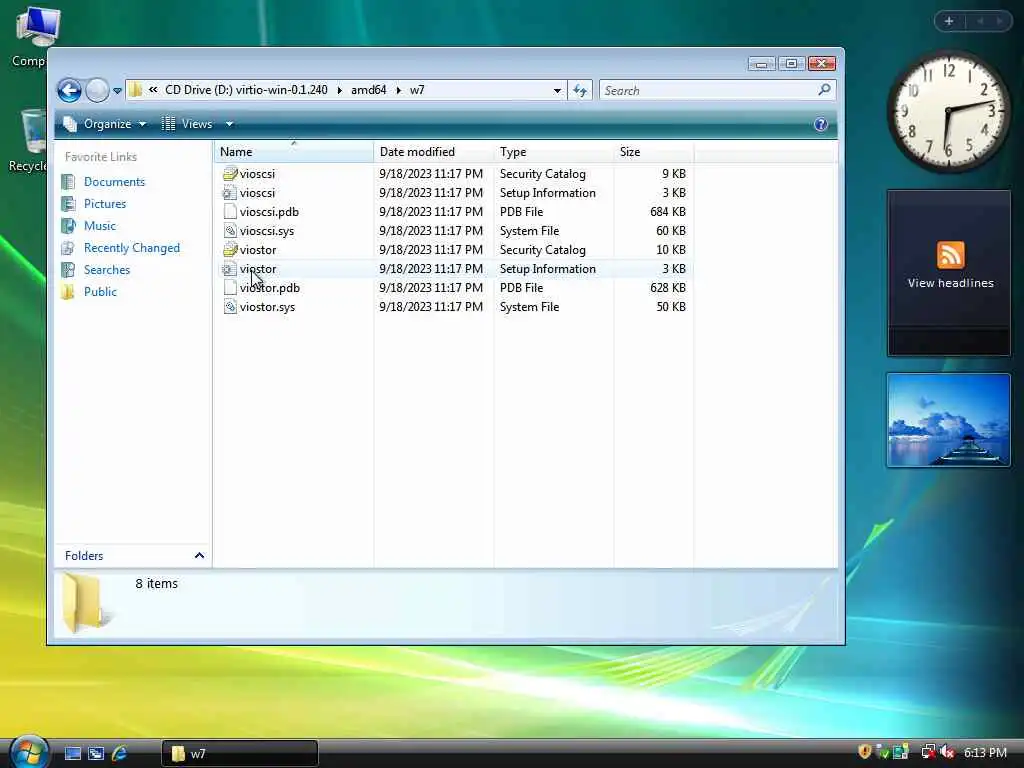Screen dimensions: 1024x768
Task: Click the Windows Start orb
Action: pos(29,752)
